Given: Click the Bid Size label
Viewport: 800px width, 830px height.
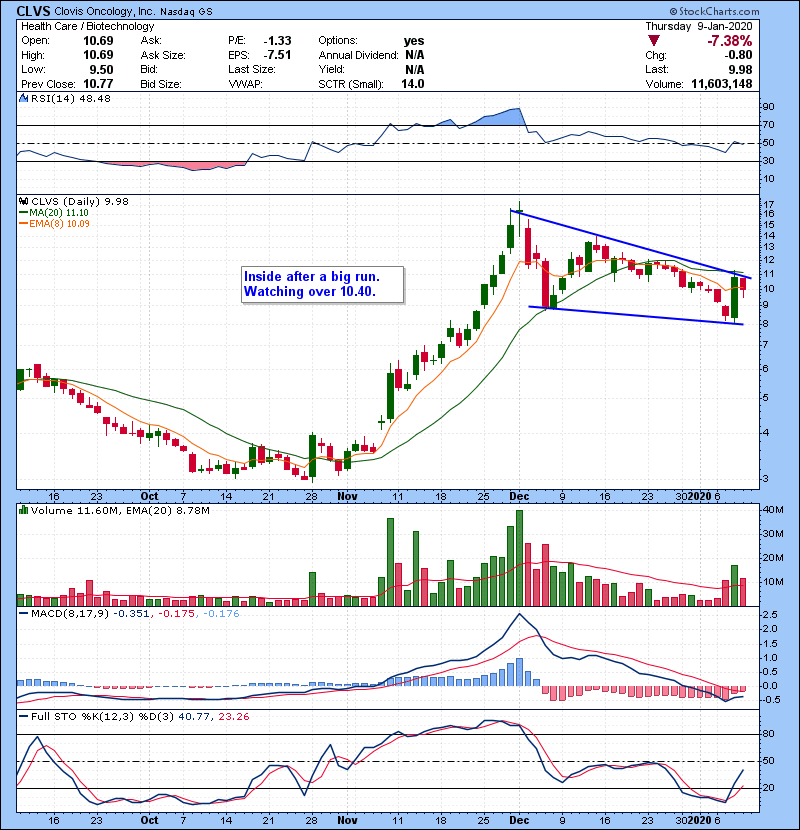Looking at the screenshot, I should (160, 84).
